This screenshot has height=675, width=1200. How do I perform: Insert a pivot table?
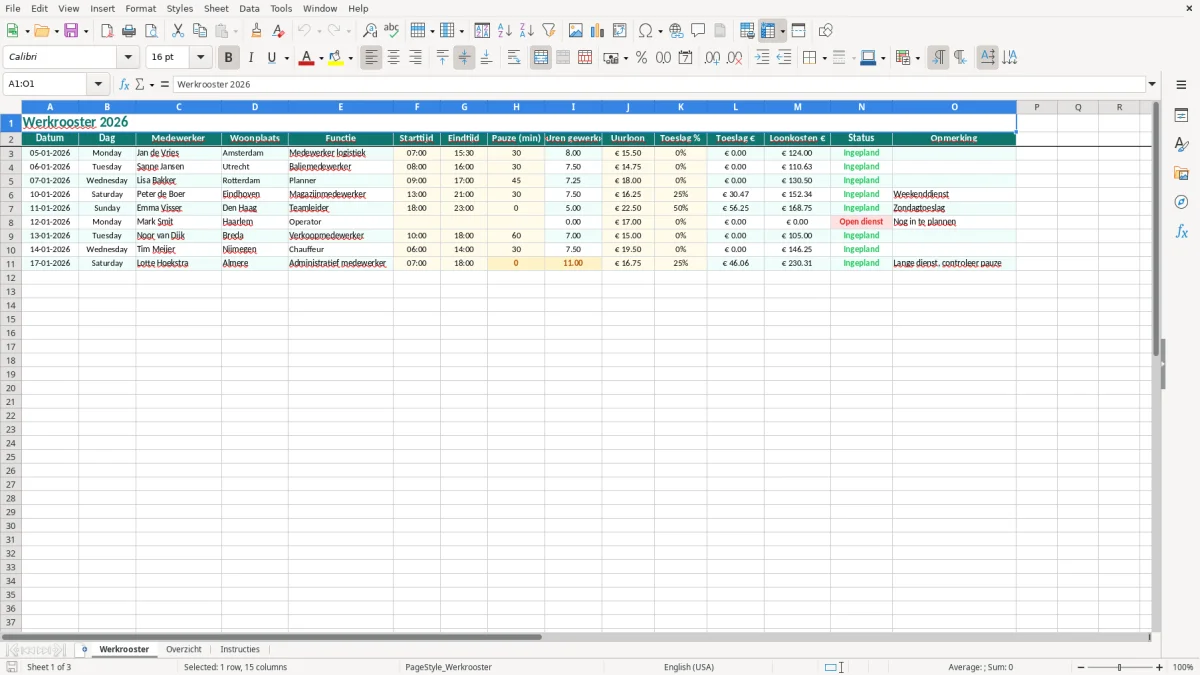point(620,31)
